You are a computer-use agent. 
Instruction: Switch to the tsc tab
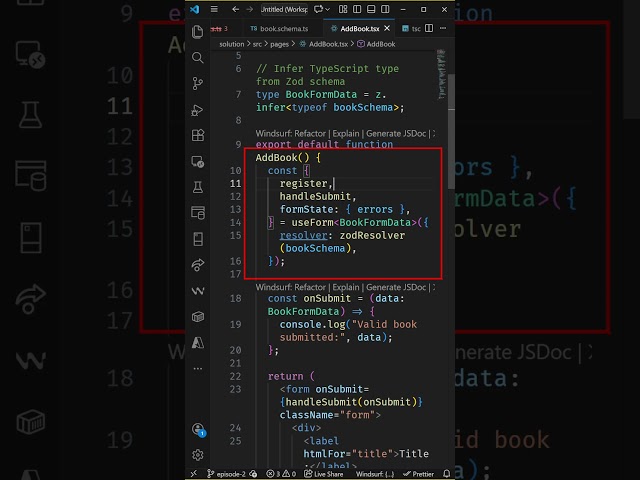pyautogui.click(x=411, y=29)
